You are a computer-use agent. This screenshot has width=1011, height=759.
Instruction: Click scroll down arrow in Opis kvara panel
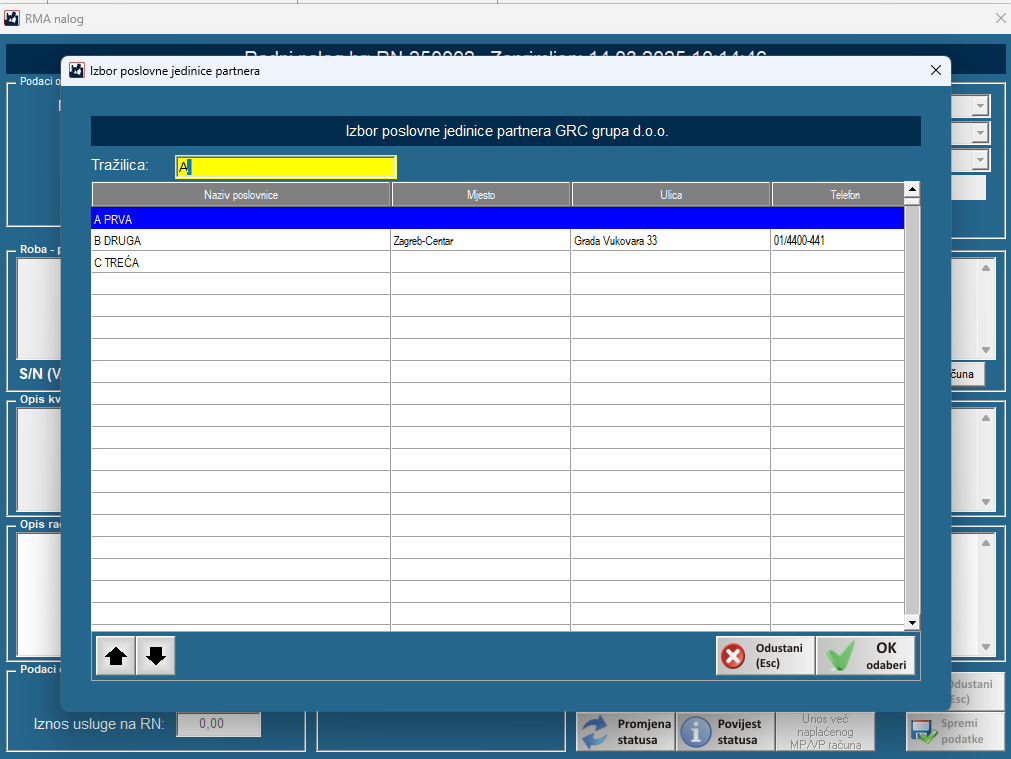pos(986,502)
